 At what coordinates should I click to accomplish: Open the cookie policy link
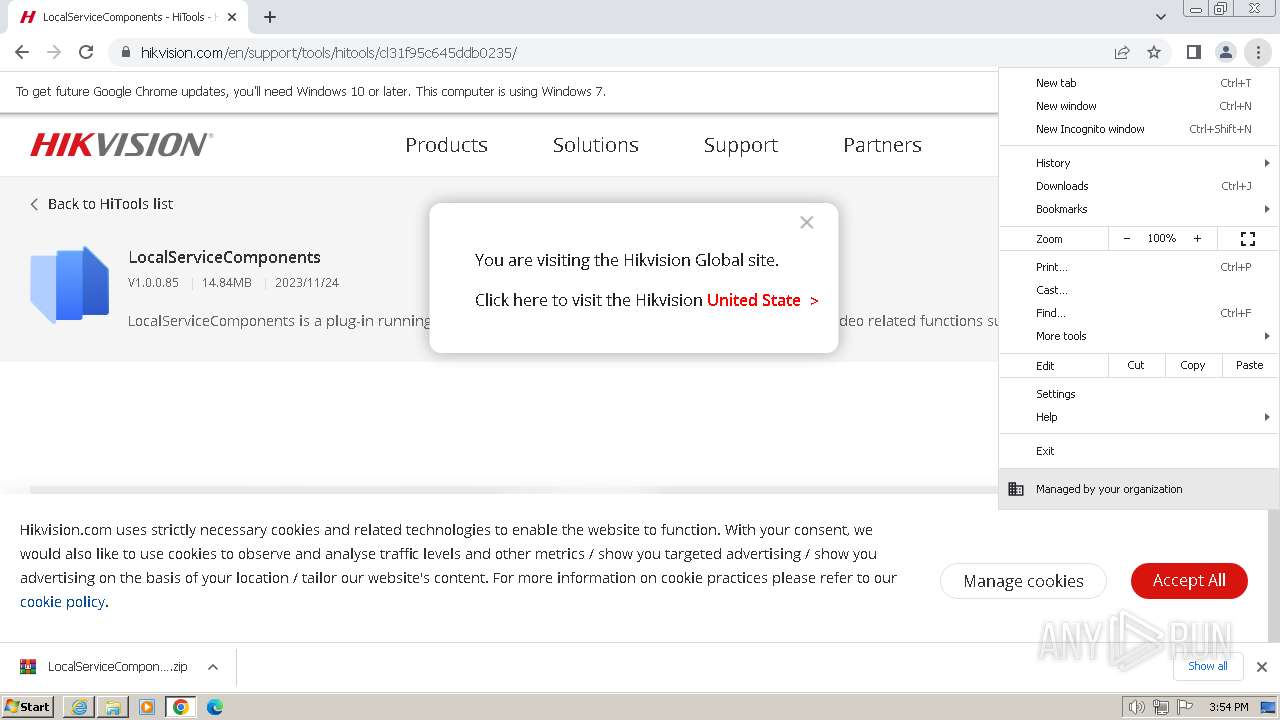(62, 602)
